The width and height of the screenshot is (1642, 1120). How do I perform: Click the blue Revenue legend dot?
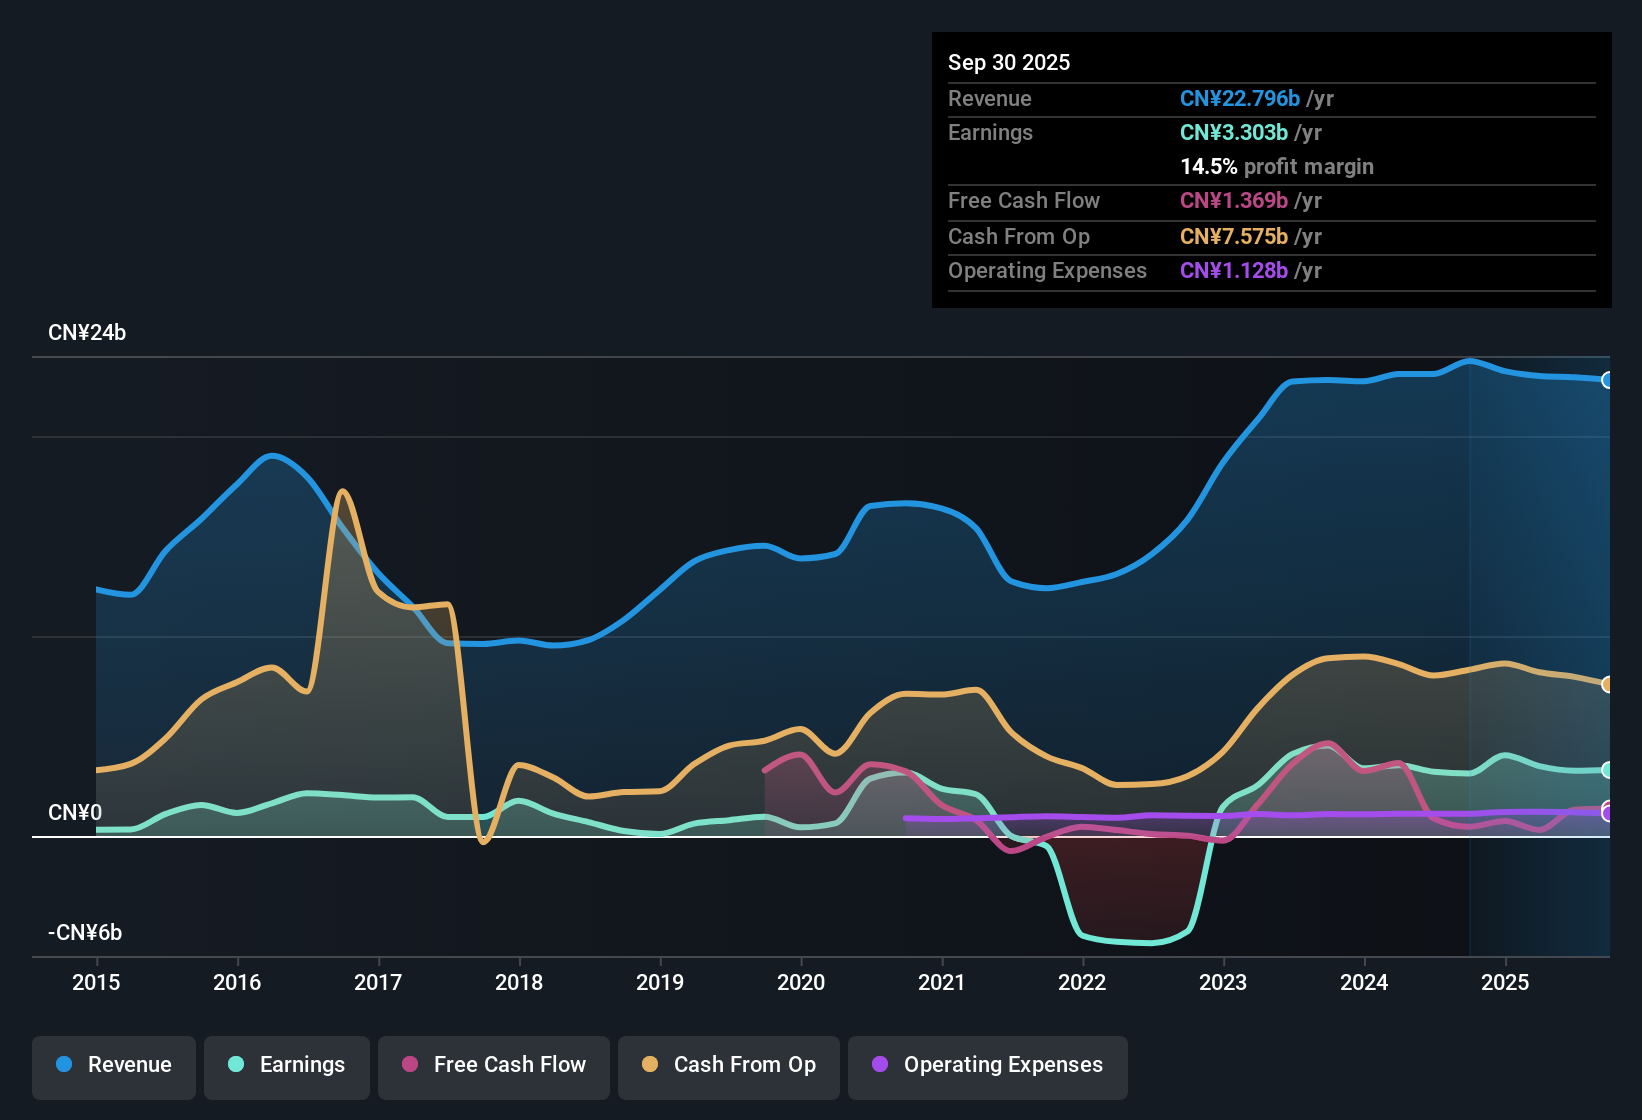(x=63, y=1065)
